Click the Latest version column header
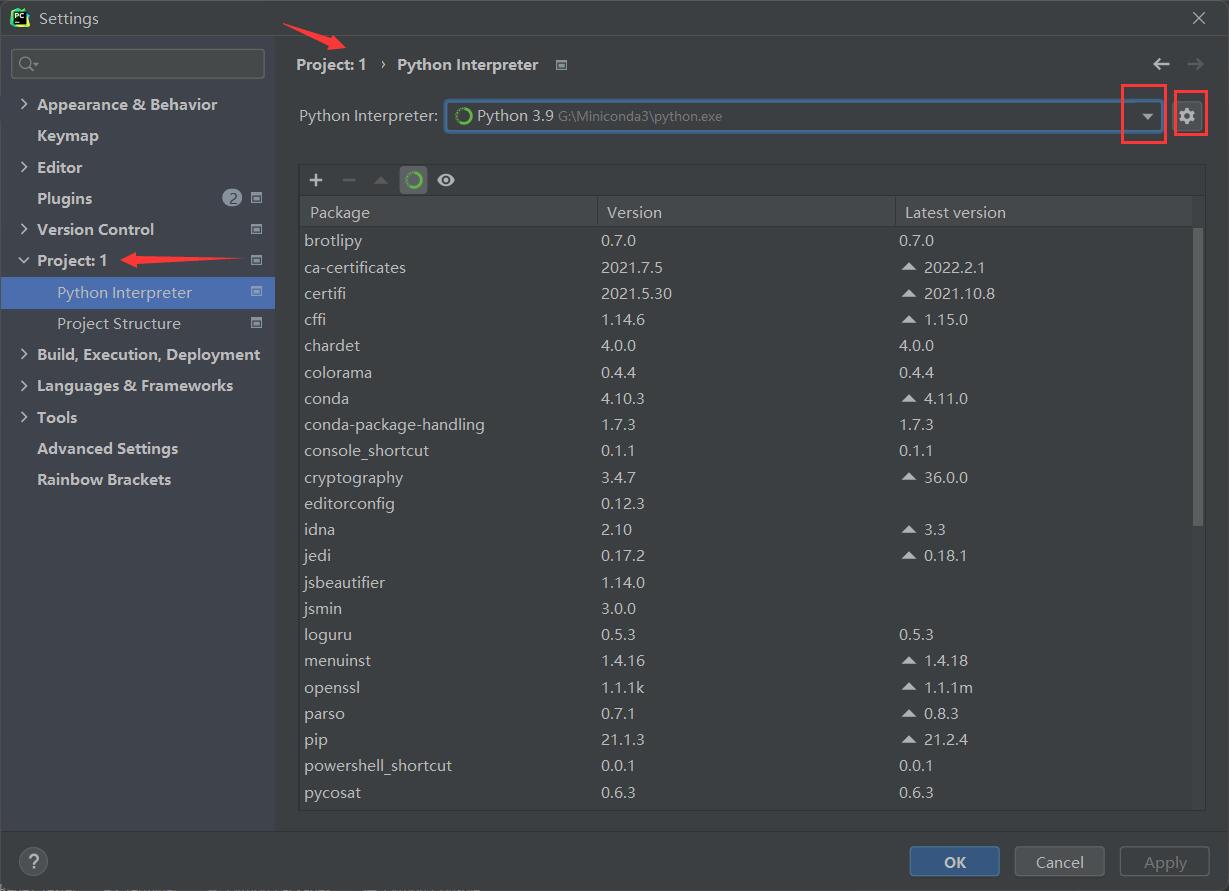The image size is (1229, 891). click(x=1043, y=212)
